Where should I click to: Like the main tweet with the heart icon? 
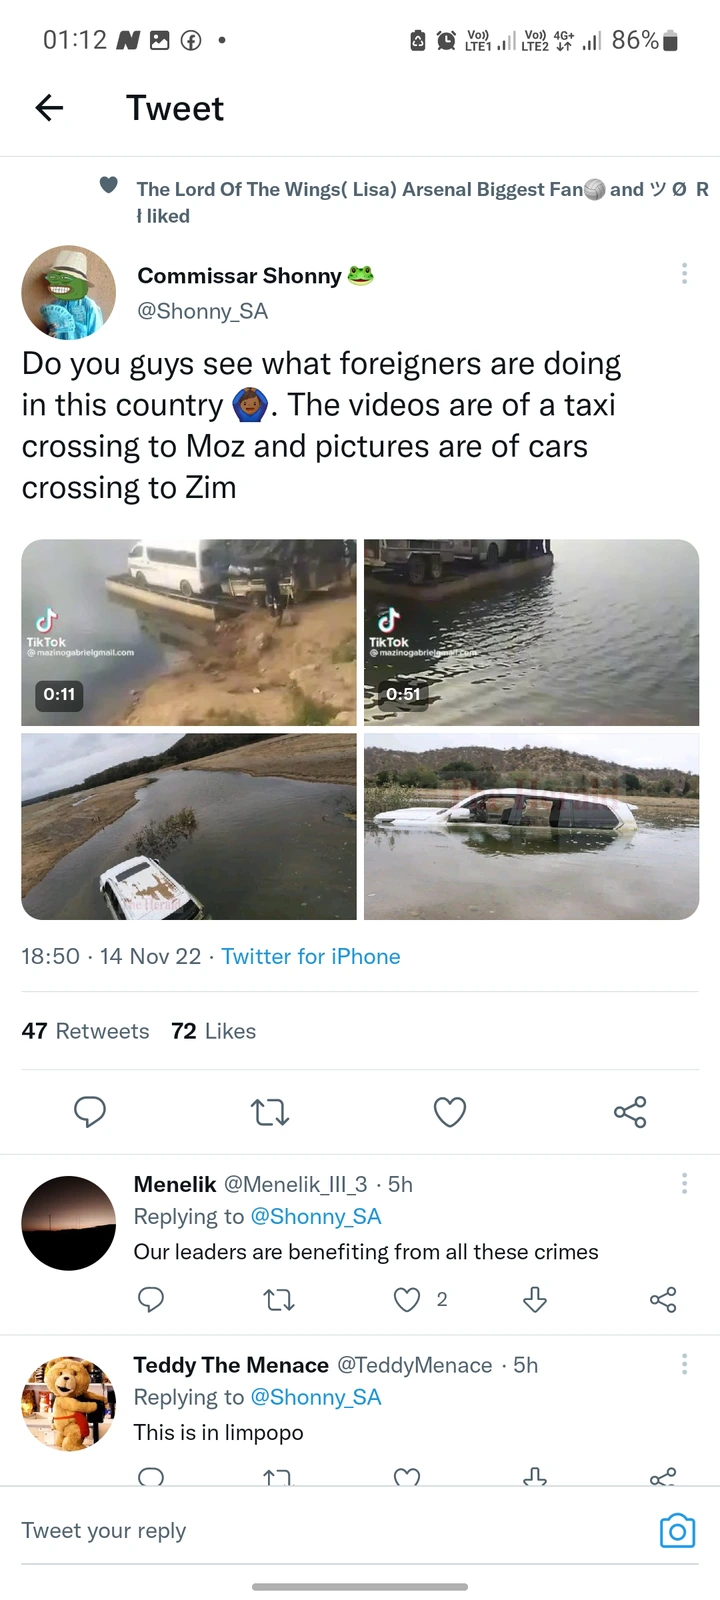point(450,1111)
